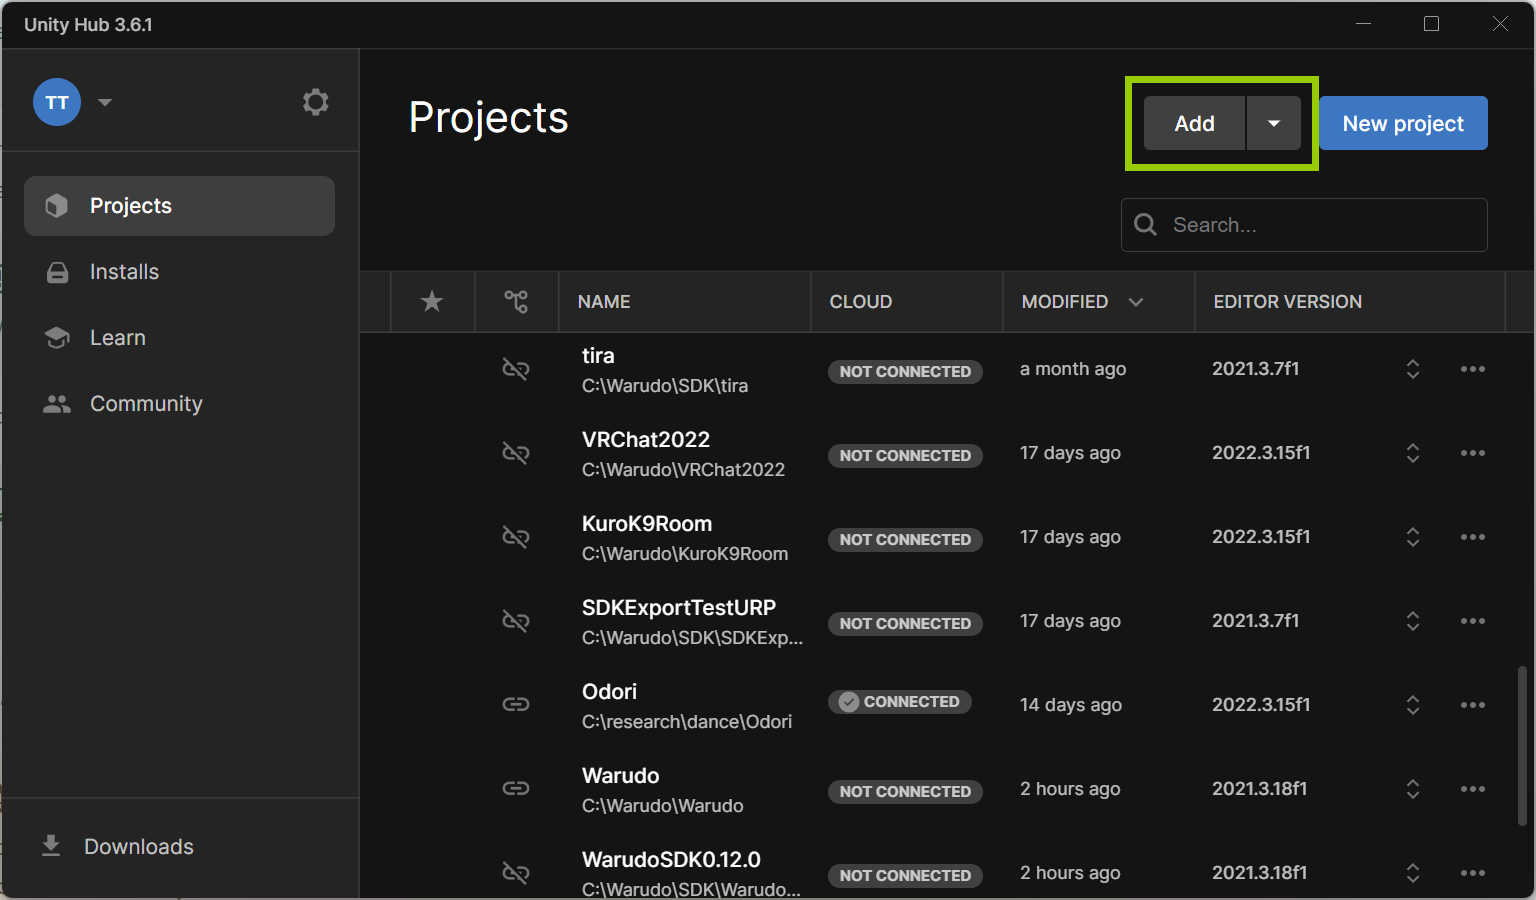Click the unlinked icon for tira project
The width and height of the screenshot is (1536, 900).
coord(516,369)
